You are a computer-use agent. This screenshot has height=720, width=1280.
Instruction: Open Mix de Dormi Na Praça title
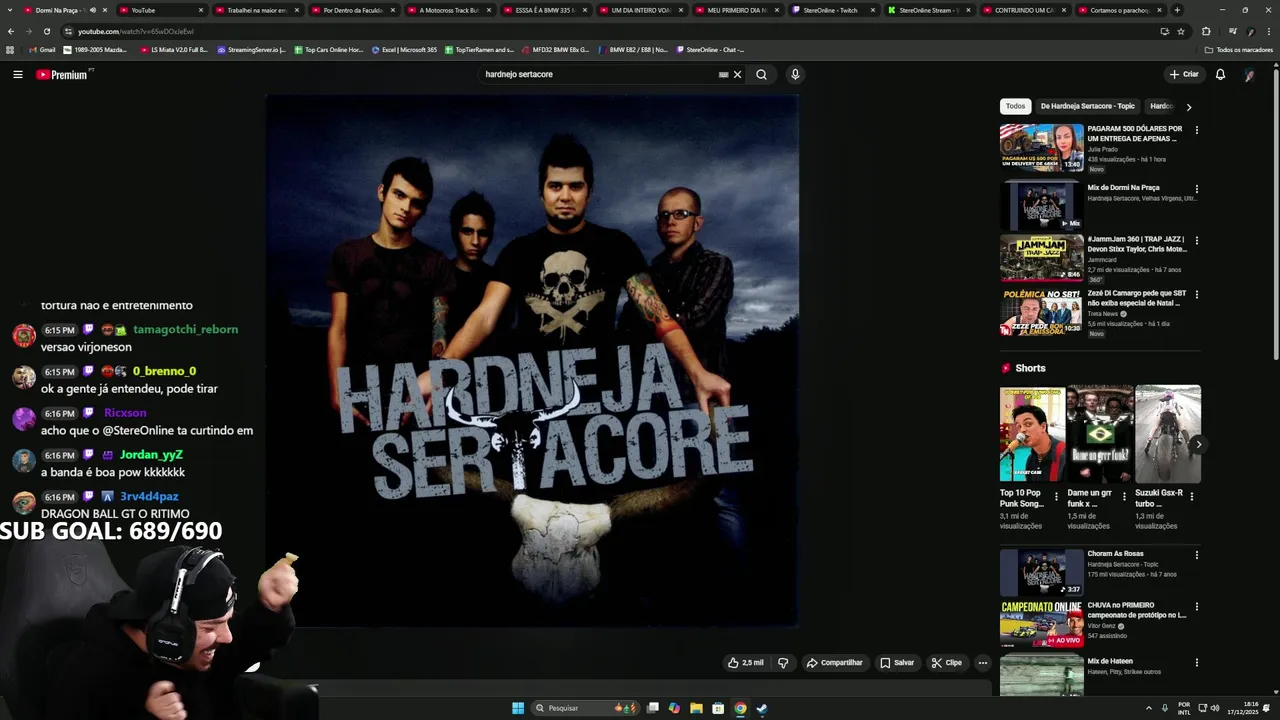click(1123, 188)
